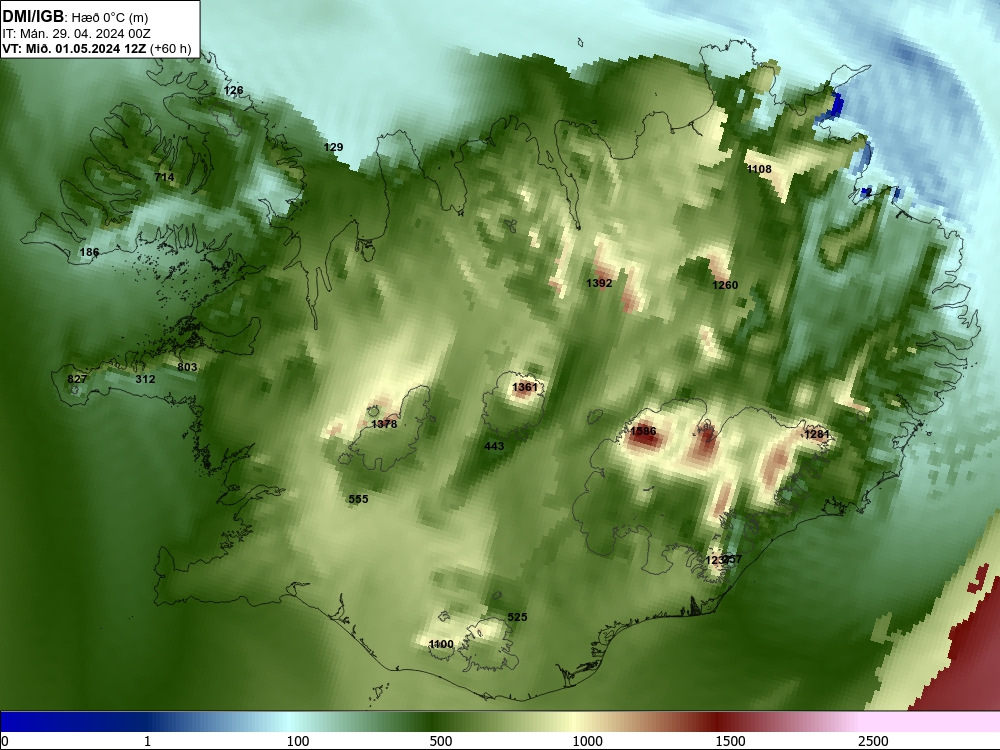Click the DMI/IGB title text
Screen dimensions: 1000x750
pos(33,17)
